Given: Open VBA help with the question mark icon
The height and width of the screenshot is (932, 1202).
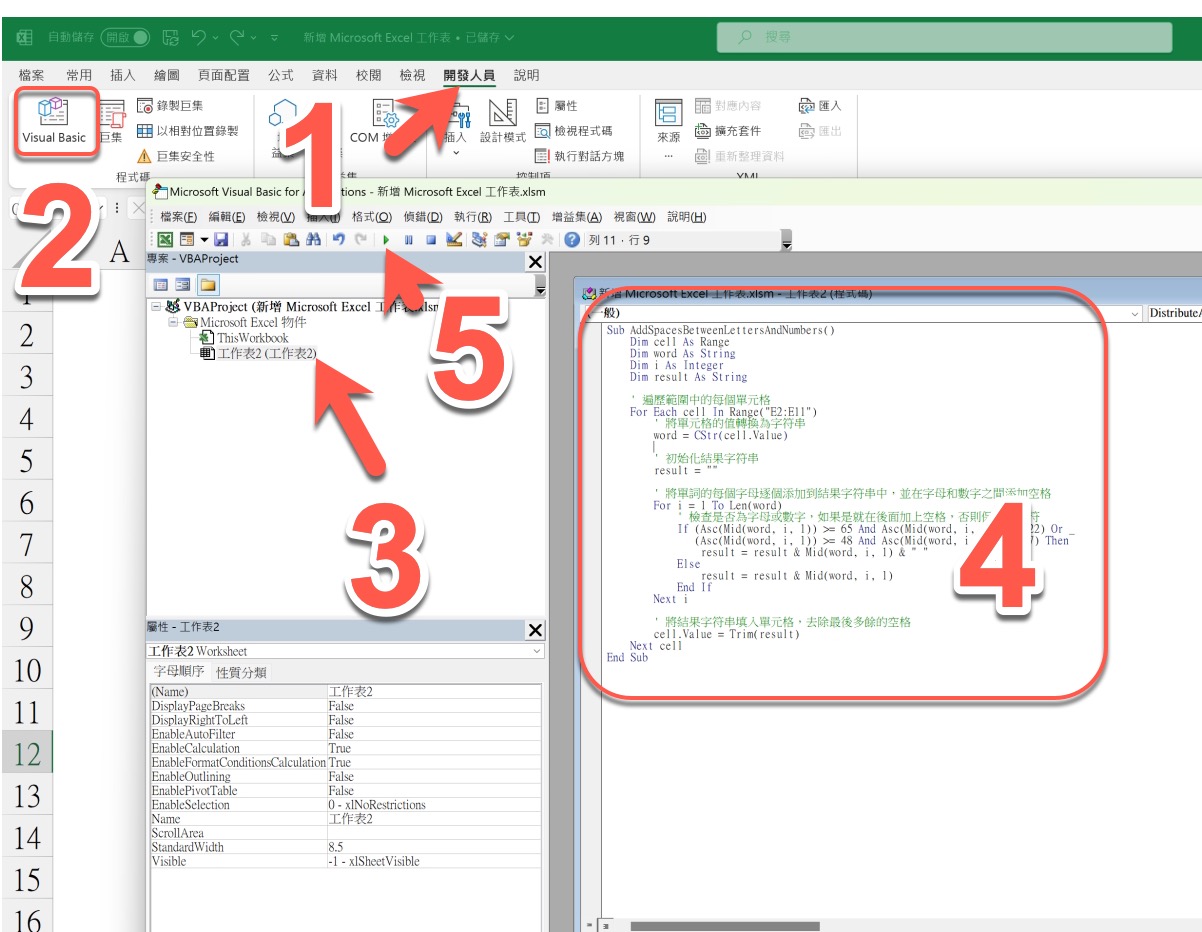Looking at the screenshot, I should (572, 240).
